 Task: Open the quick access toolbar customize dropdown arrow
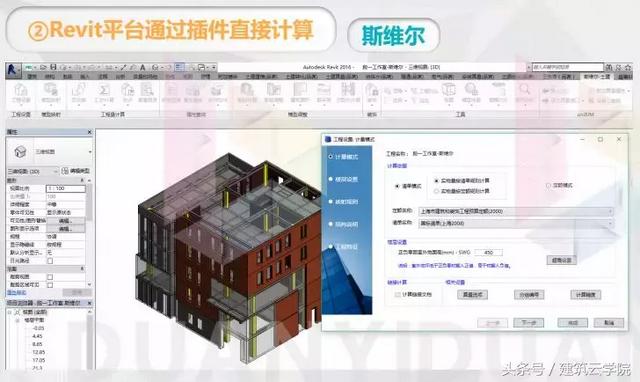tap(214, 67)
